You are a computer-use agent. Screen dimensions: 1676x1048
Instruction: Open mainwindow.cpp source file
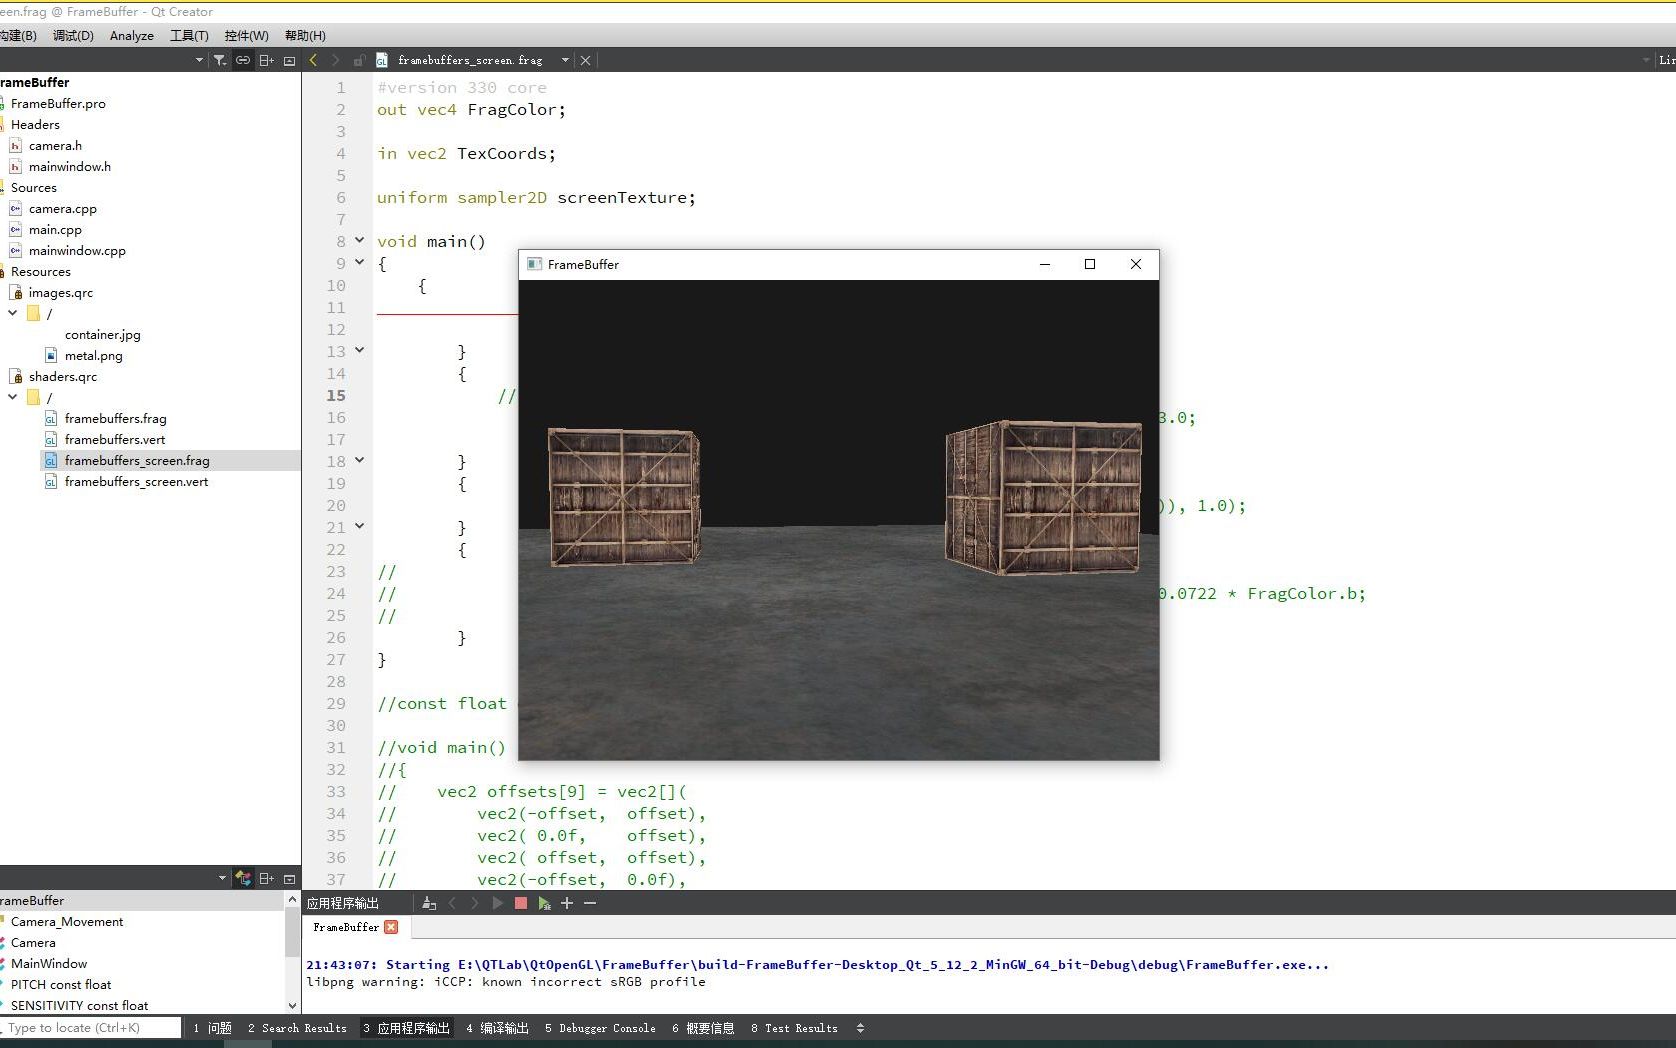[x=77, y=250]
